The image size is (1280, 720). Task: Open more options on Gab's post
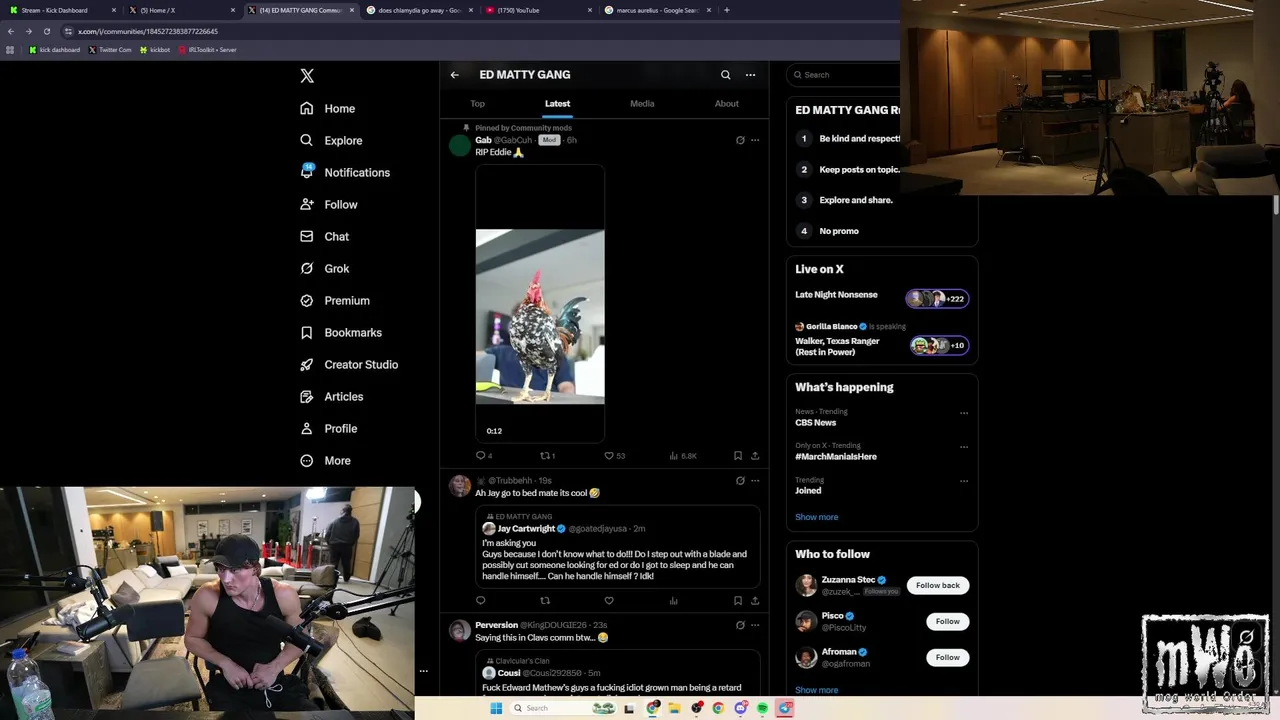tap(755, 140)
